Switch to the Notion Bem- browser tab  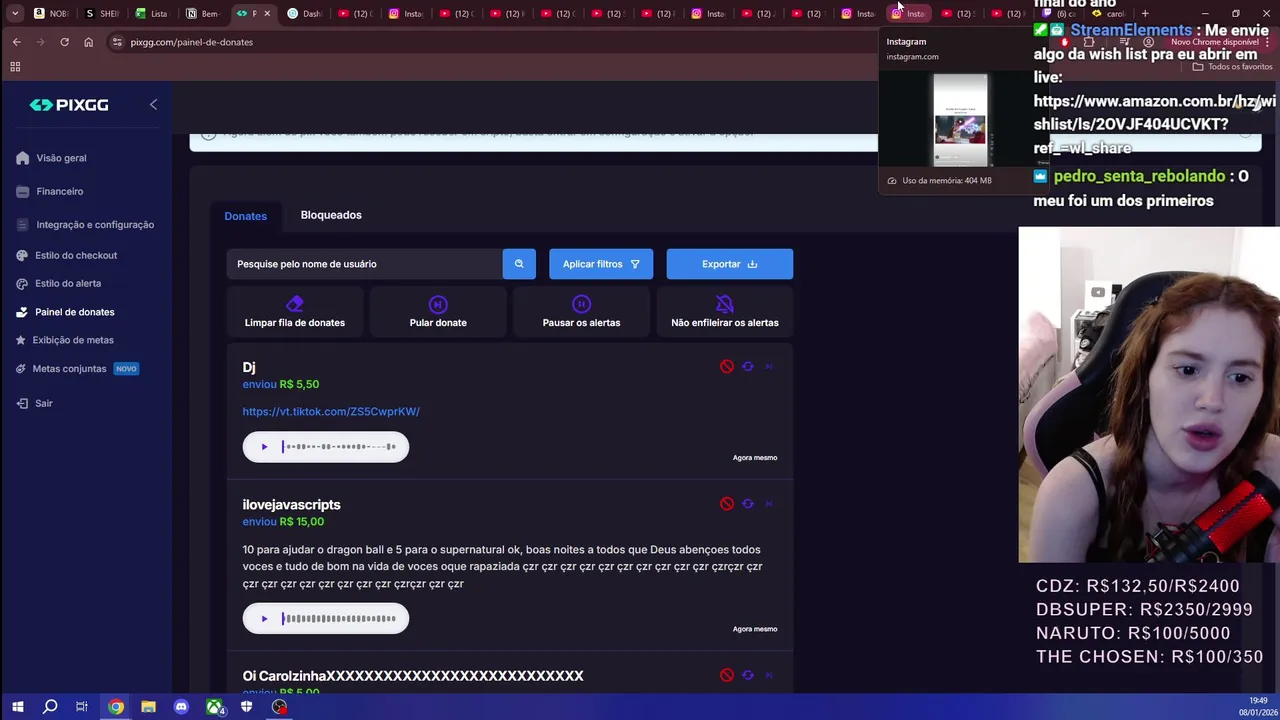(202, 14)
